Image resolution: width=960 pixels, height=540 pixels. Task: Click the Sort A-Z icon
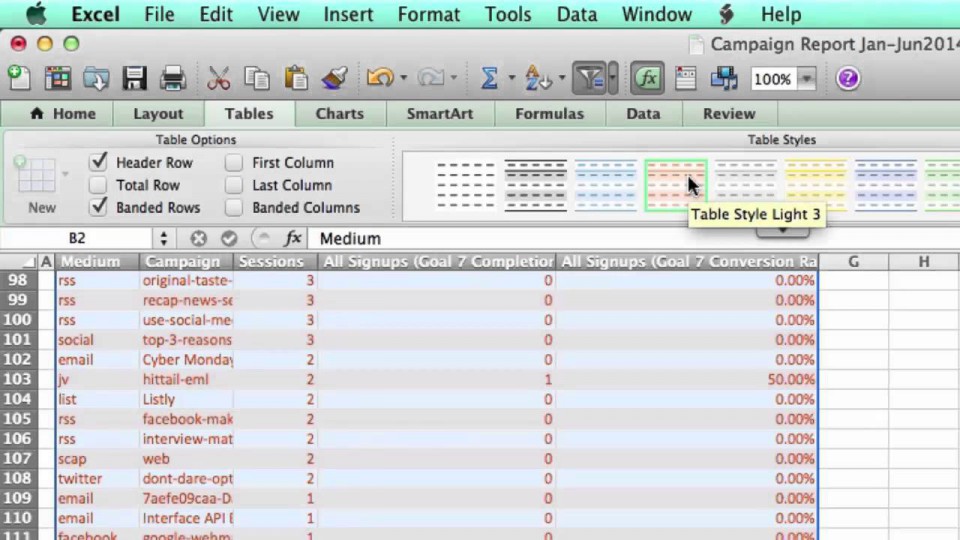click(x=538, y=78)
